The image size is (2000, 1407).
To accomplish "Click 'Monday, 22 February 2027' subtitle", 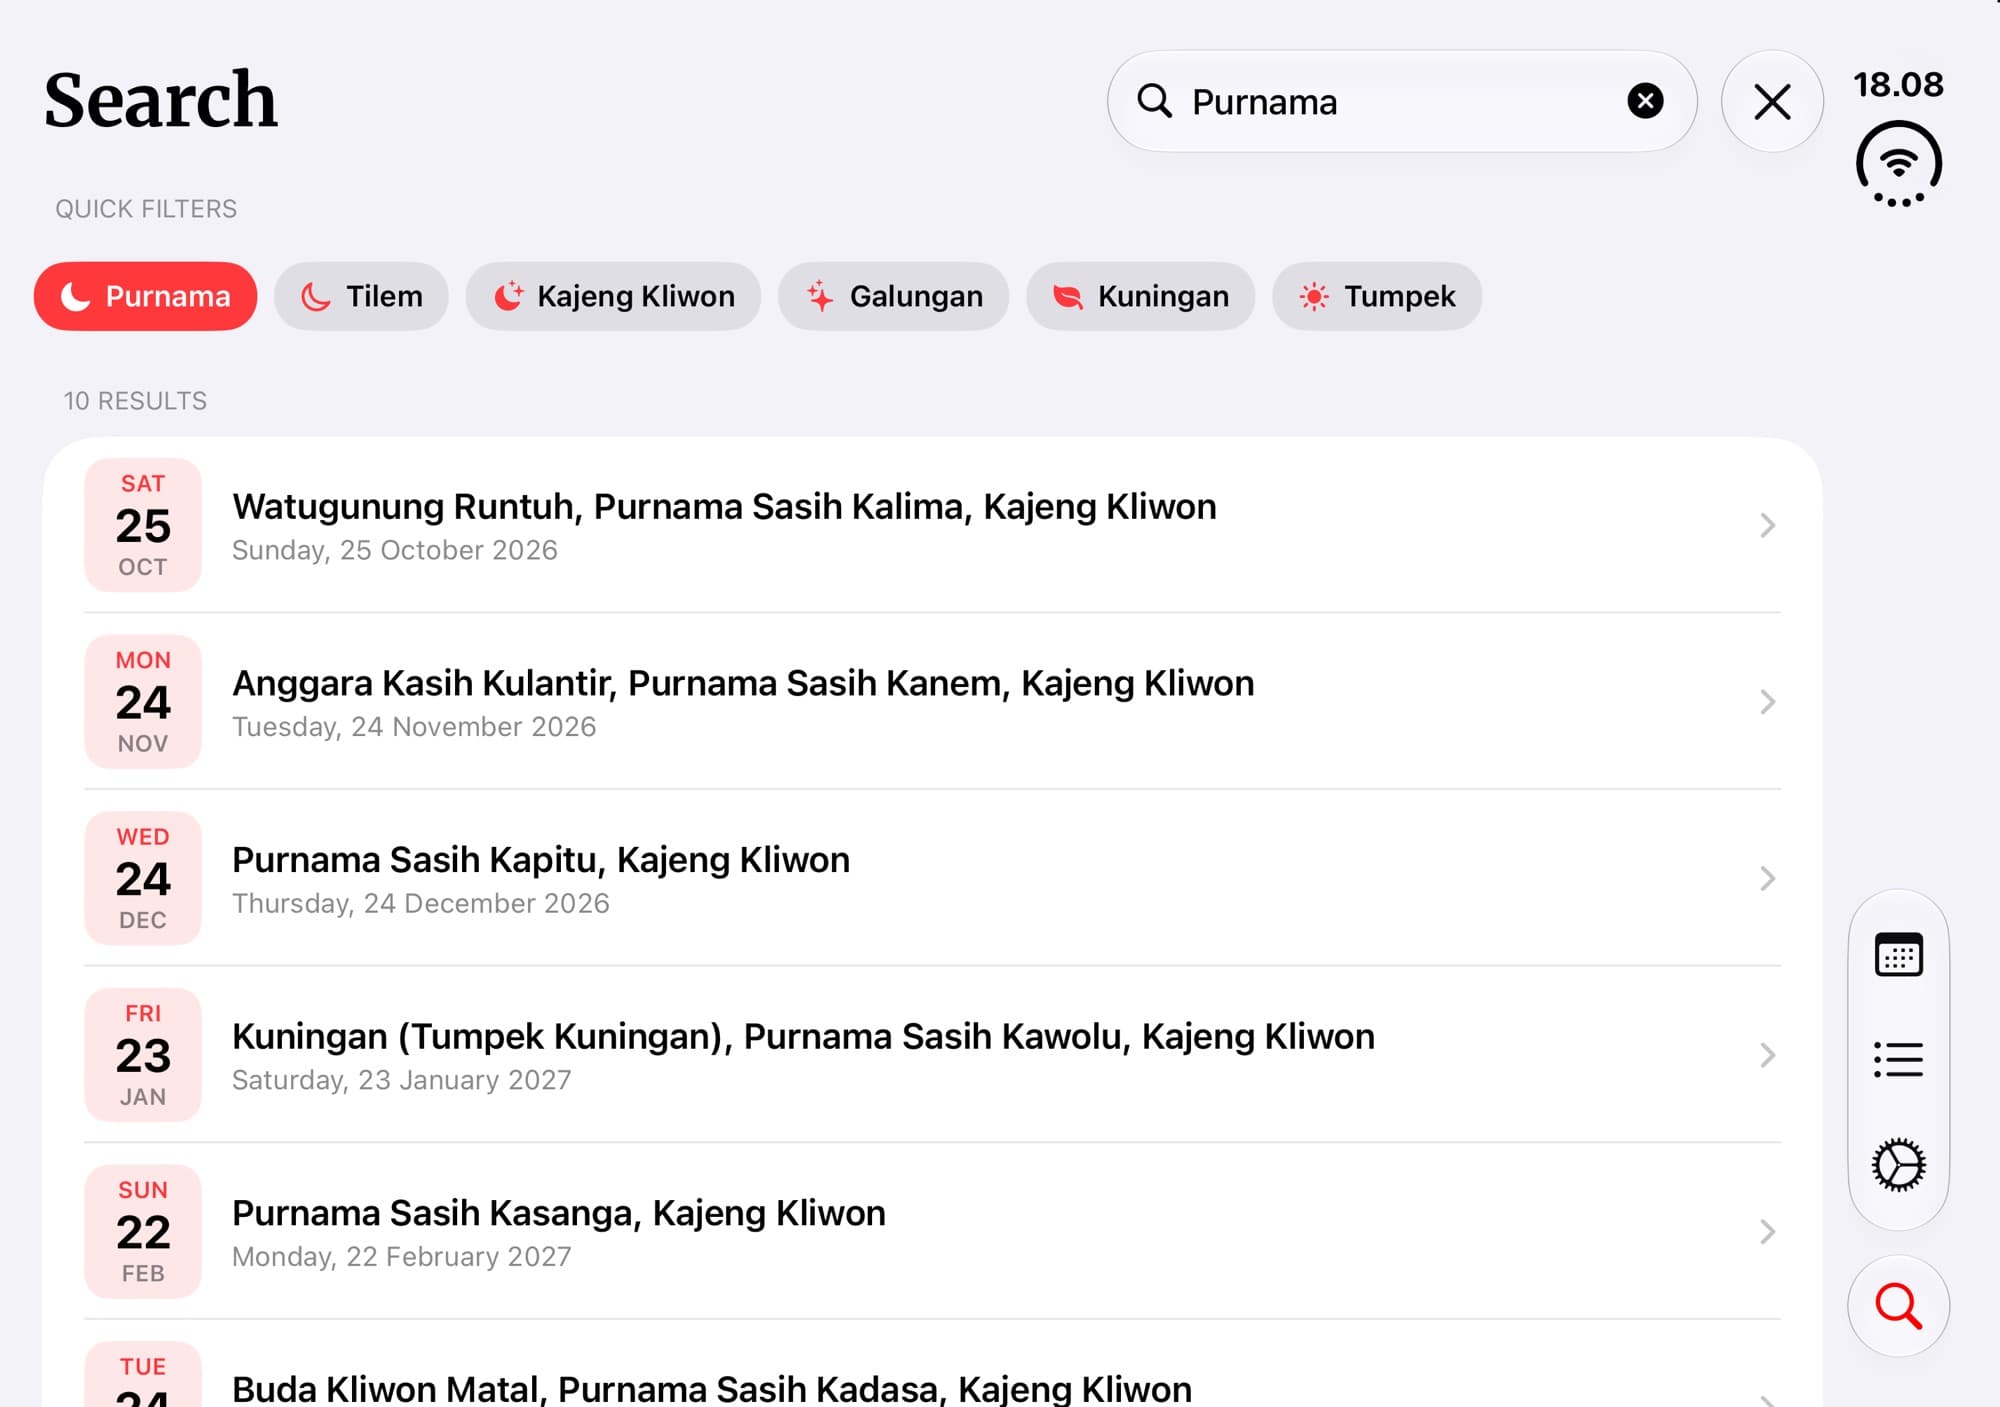I will pos(402,1256).
